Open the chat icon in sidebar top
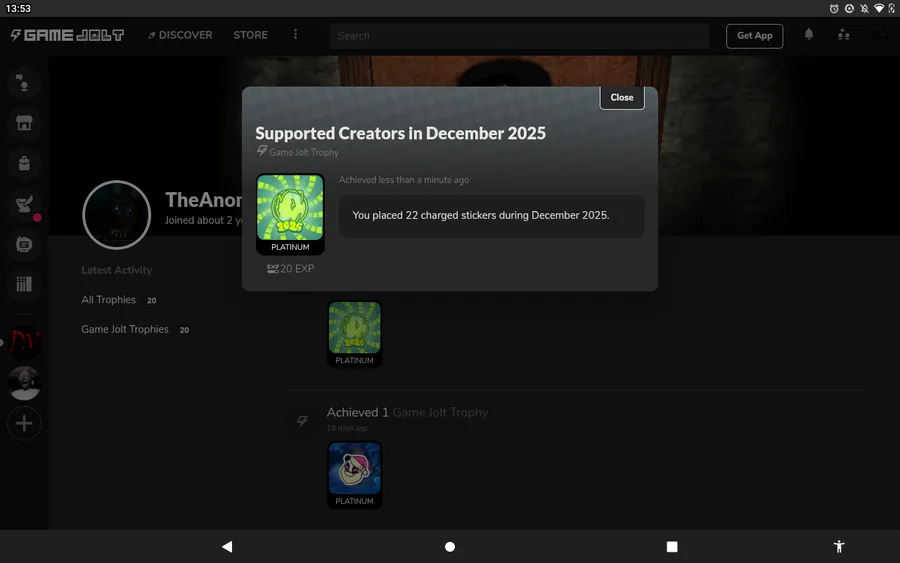 coord(24,83)
